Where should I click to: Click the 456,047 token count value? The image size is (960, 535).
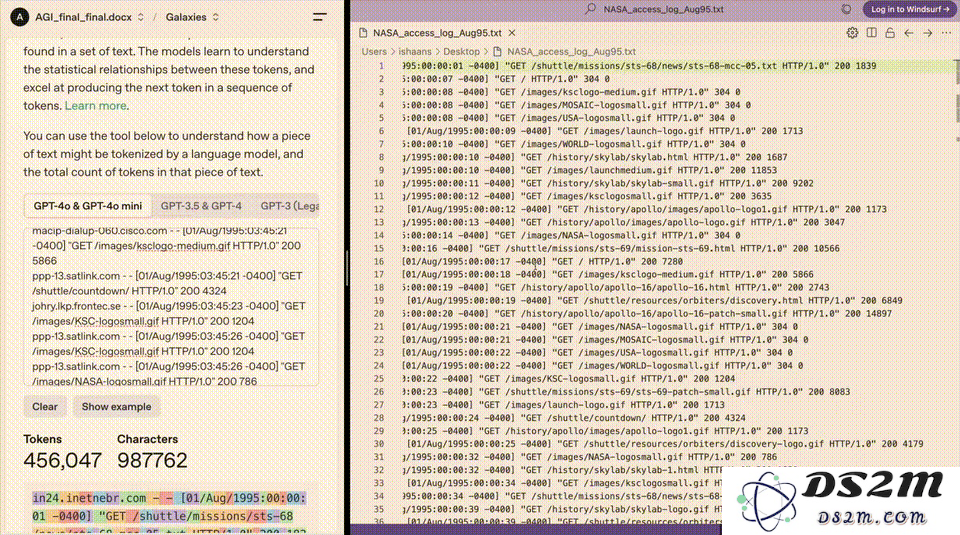tap(62, 460)
